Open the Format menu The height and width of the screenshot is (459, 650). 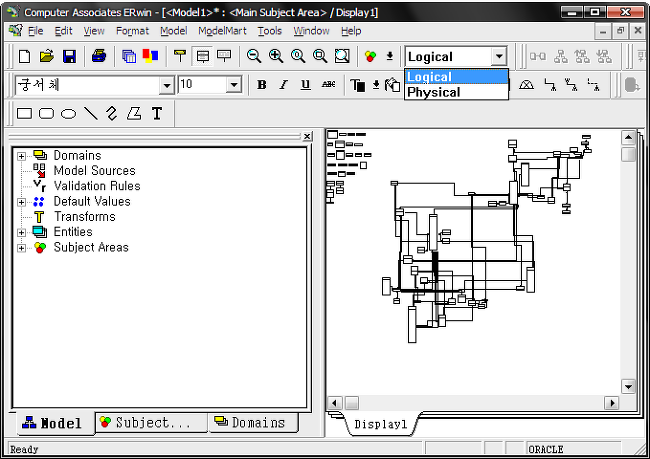pyautogui.click(x=132, y=31)
